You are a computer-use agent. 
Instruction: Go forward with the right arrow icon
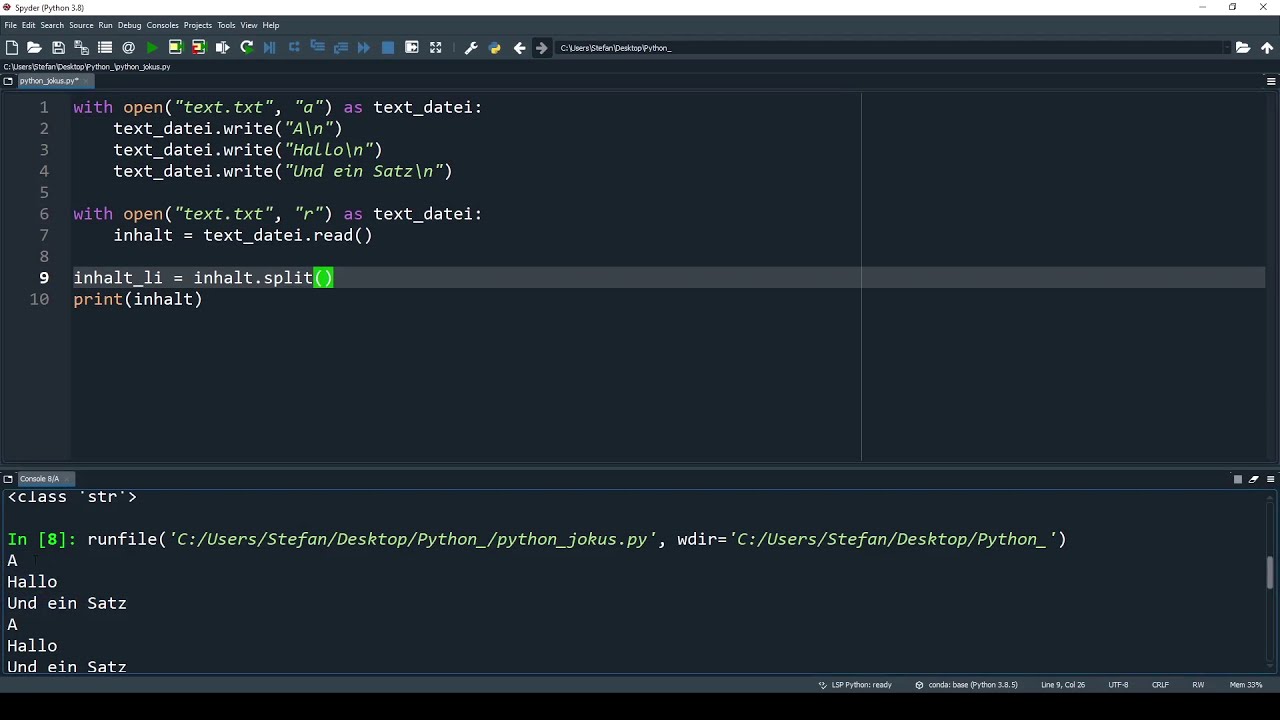tap(542, 47)
